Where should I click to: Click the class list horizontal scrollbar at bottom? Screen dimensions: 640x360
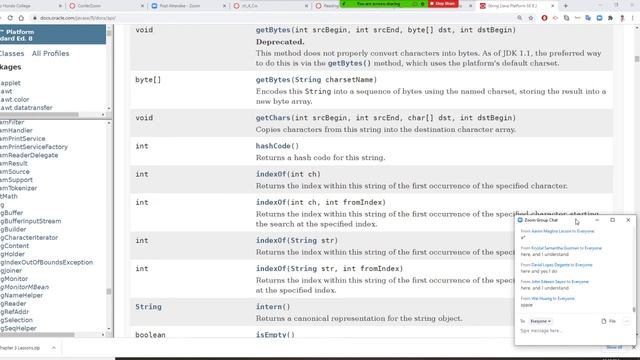click(x=37, y=335)
